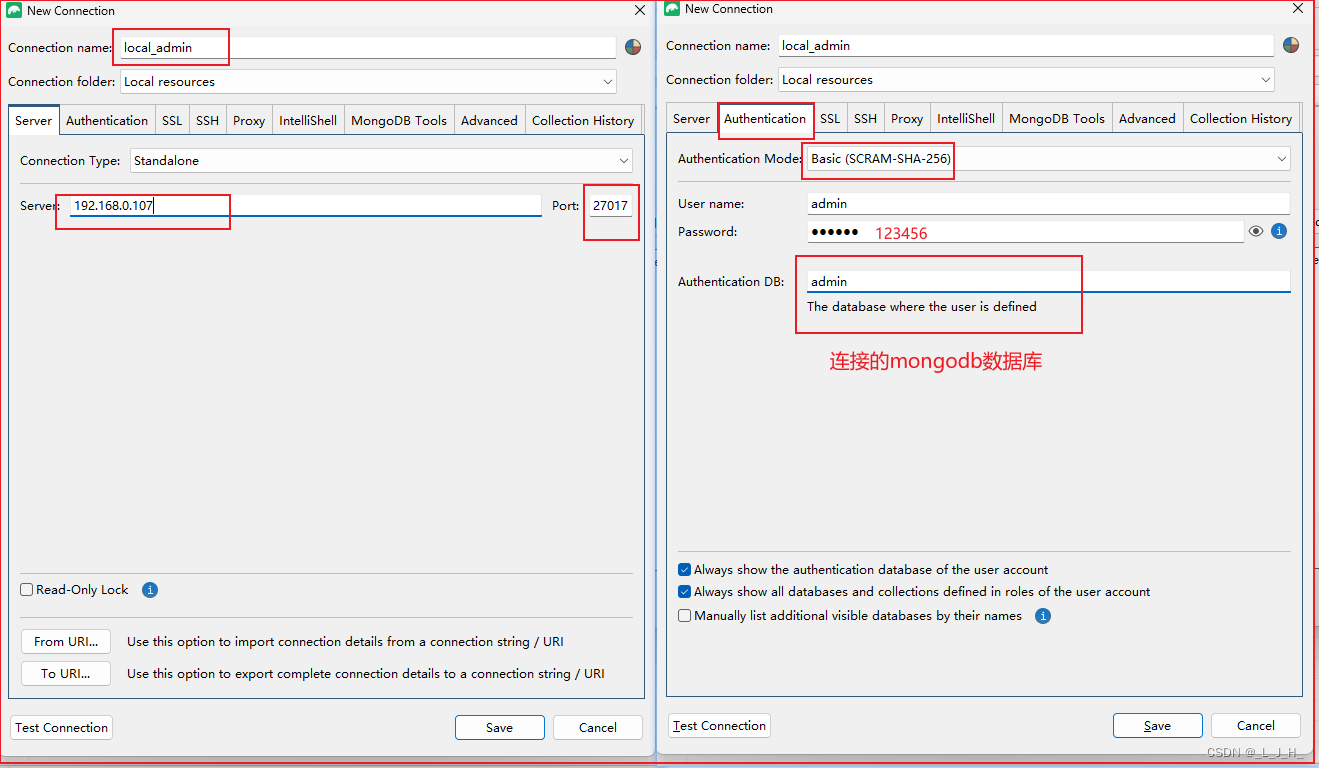
Task: Click the To URI... button
Action: click(x=66, y=674)
